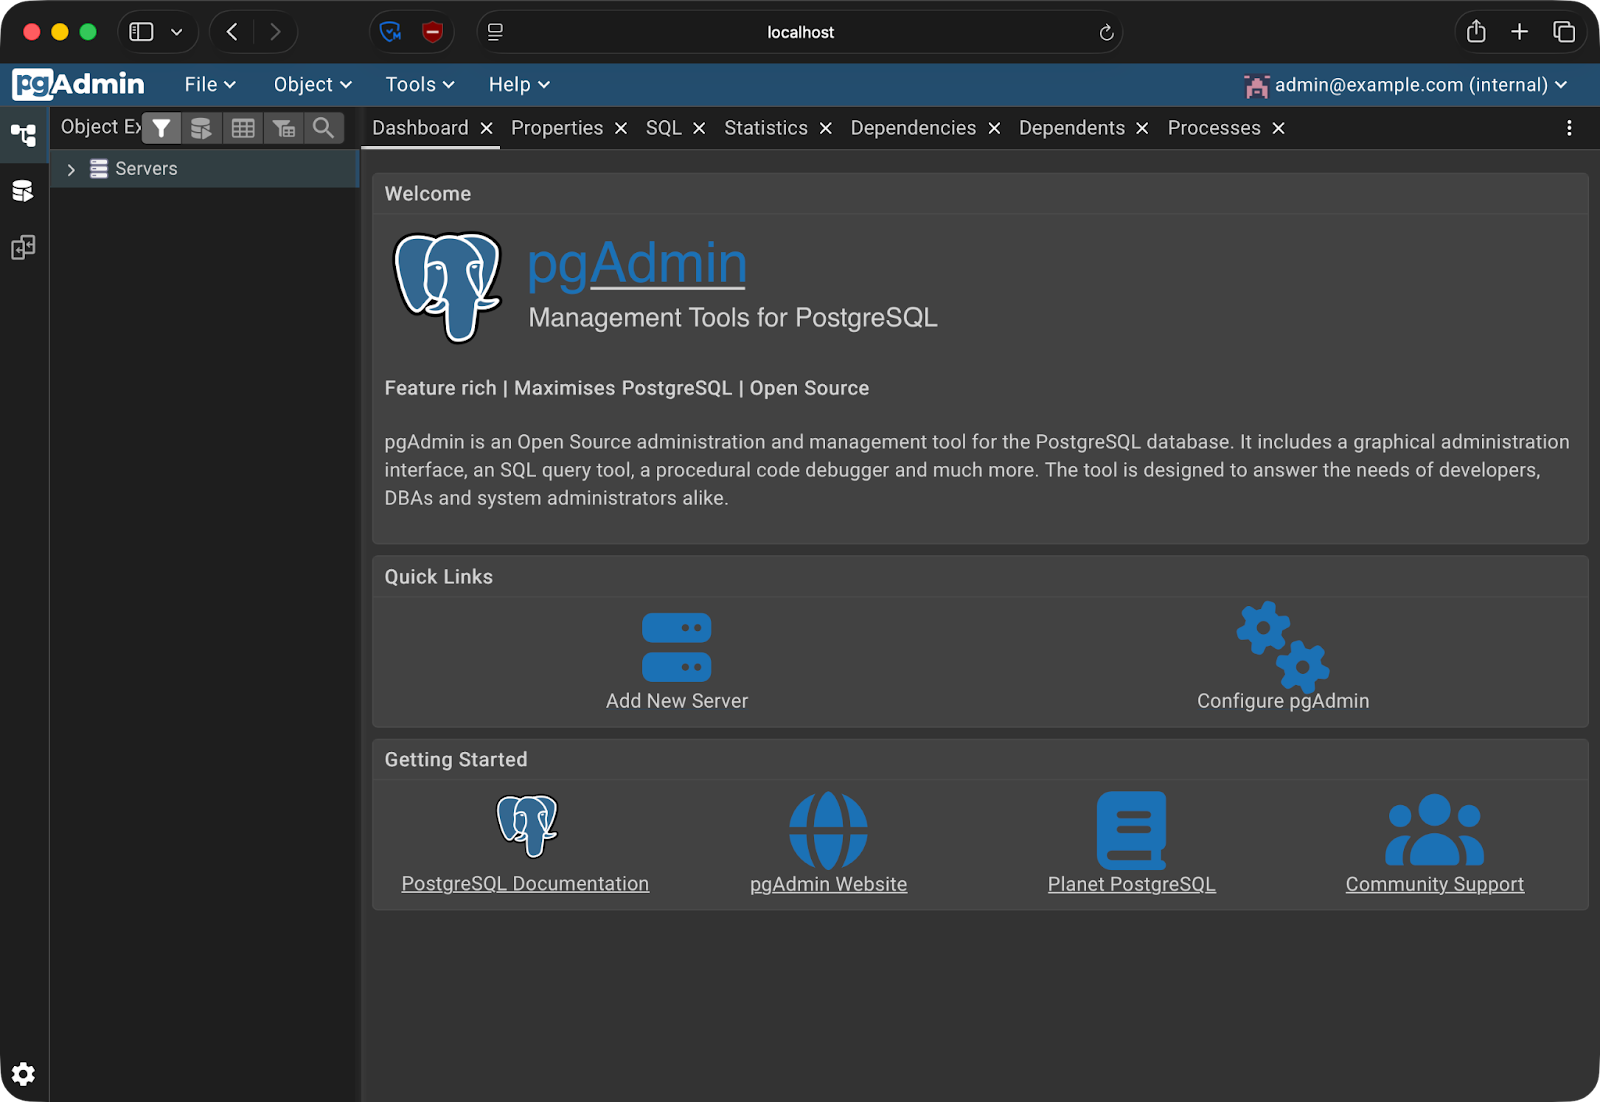Click the Planet PostgreSQL book icon
1600x1102 pixels.
pos(1132,830)
